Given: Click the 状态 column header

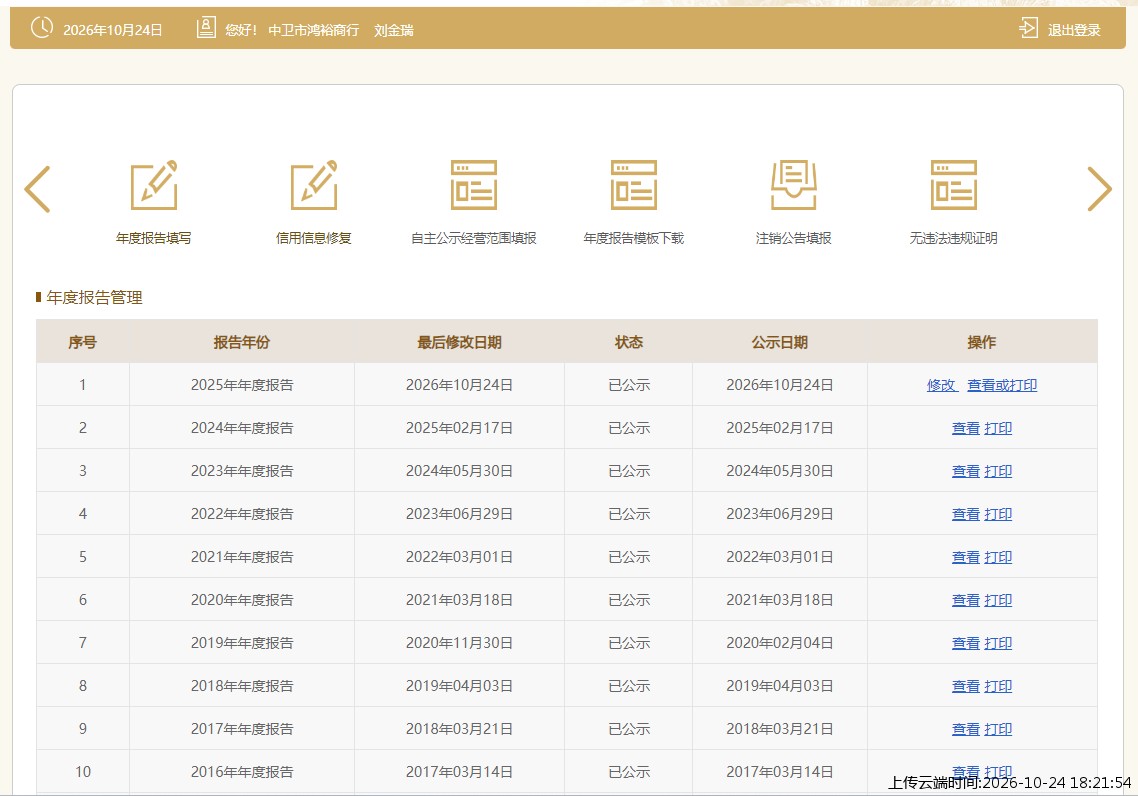Looking at the screenshot, I should click(629, 342).
